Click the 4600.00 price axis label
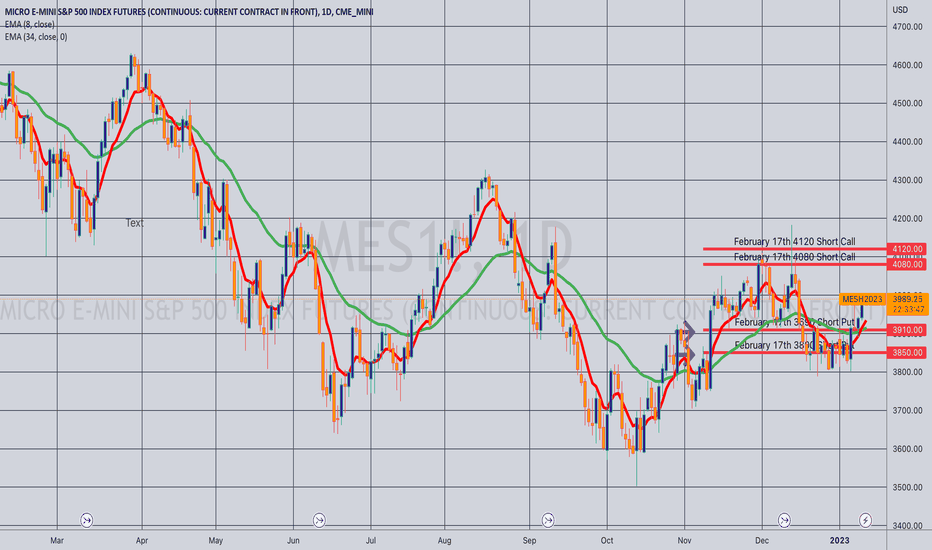932x550 pixels. 907,65
